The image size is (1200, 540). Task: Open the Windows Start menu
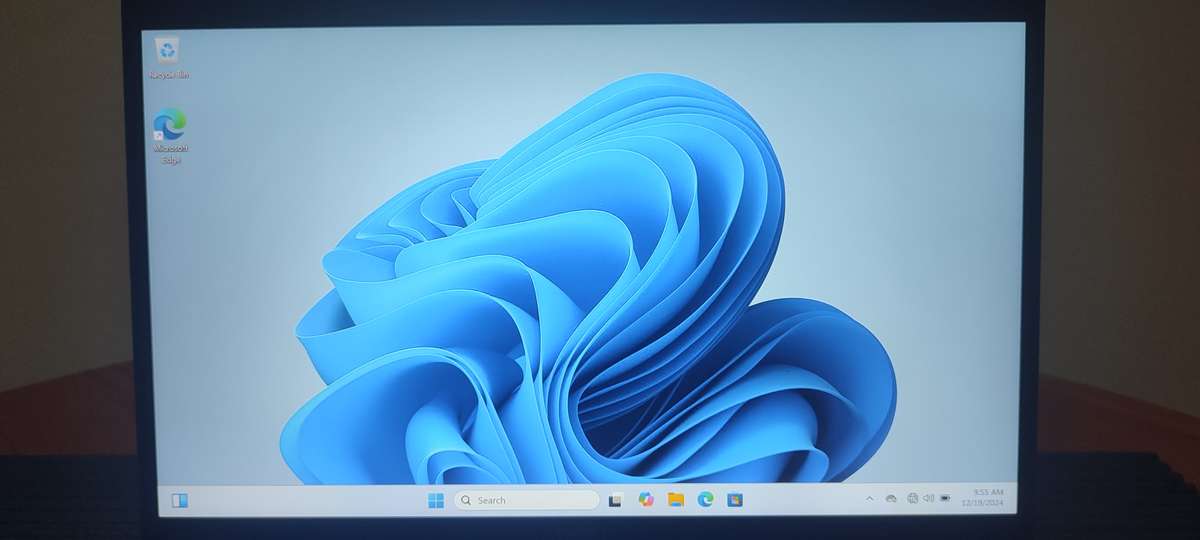click(436, 500)
